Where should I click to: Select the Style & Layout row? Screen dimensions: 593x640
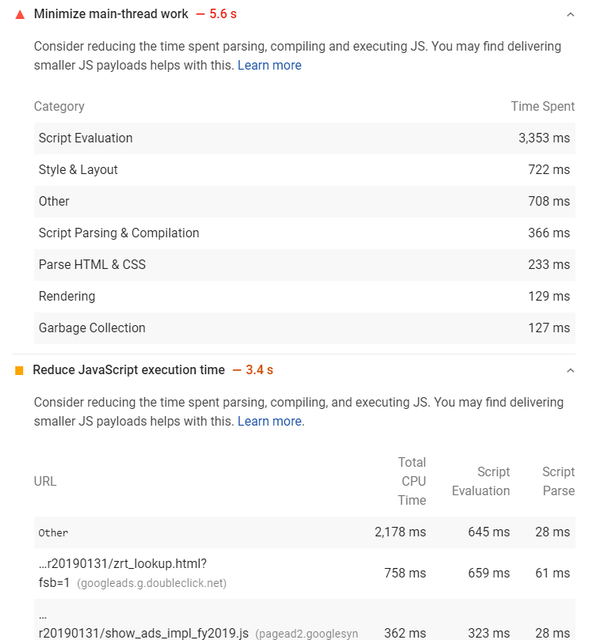point(304,170)
